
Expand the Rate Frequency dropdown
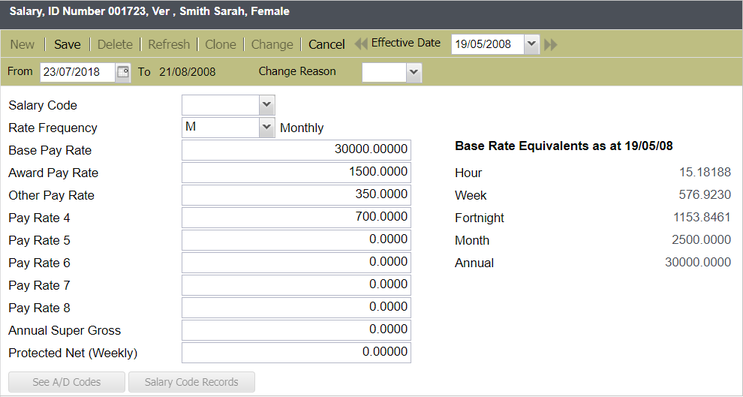[267, 127]
